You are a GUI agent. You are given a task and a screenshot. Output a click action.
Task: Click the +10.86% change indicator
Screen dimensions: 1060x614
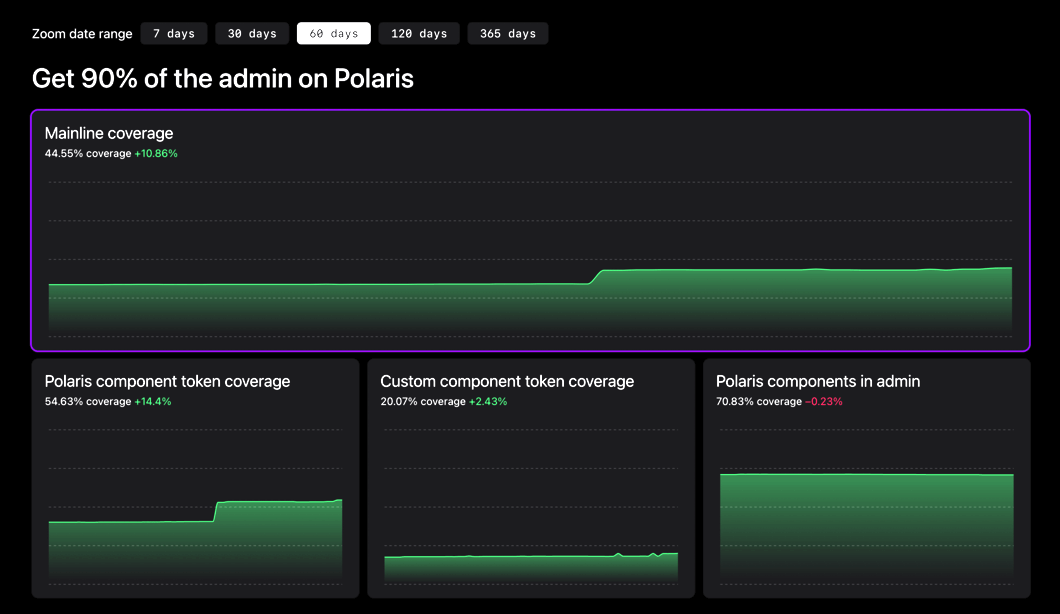[x=156, y=154]
